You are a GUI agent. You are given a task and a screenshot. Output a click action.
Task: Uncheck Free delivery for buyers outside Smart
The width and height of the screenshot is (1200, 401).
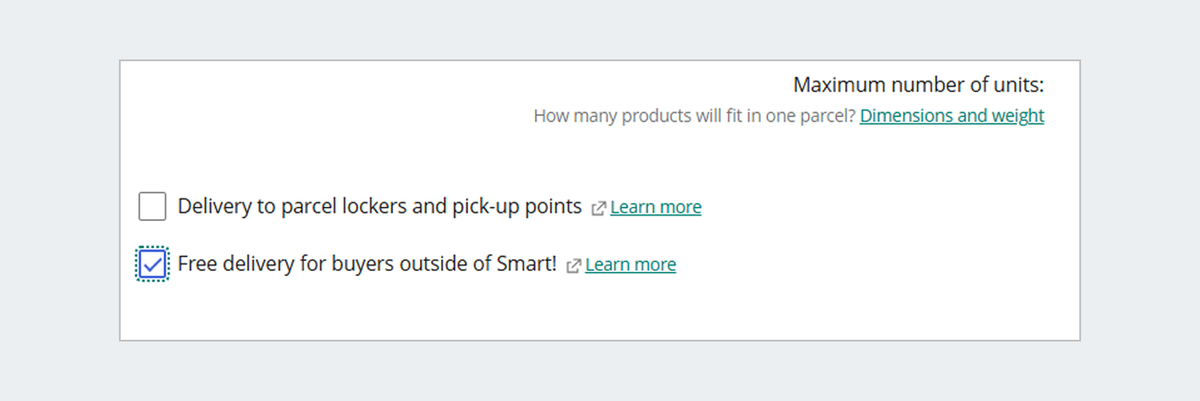152,265
